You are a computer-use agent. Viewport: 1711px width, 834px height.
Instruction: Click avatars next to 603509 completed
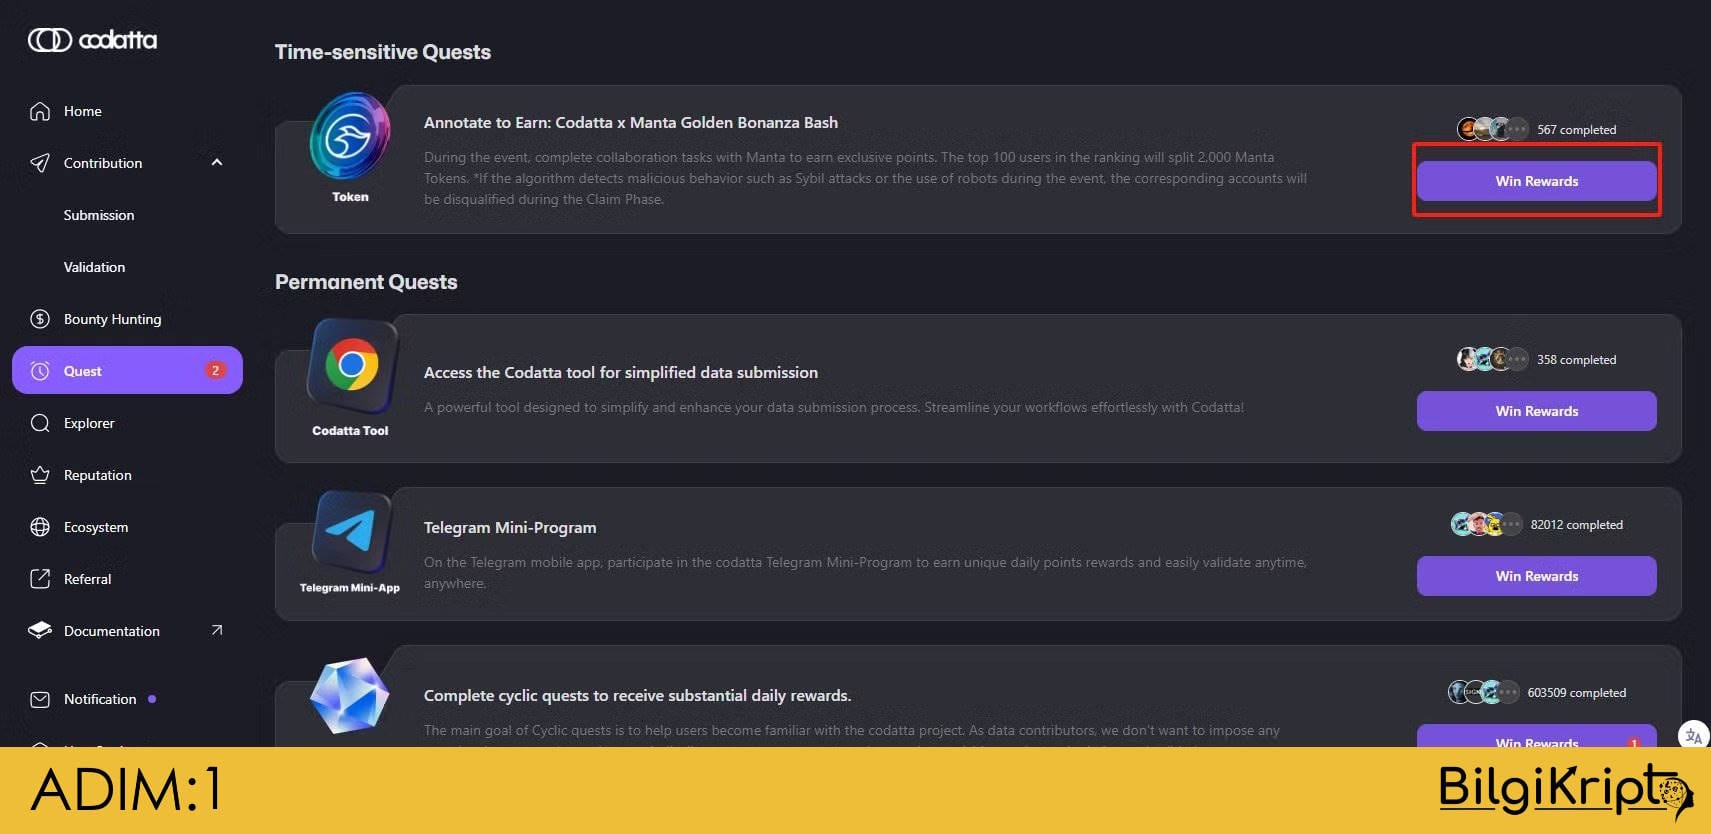click(1484, 692)
